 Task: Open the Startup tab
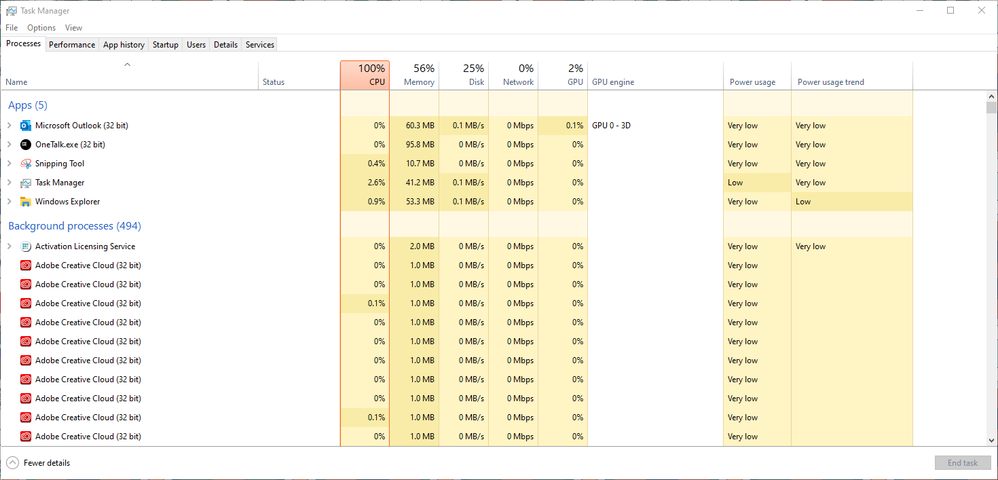165,45
